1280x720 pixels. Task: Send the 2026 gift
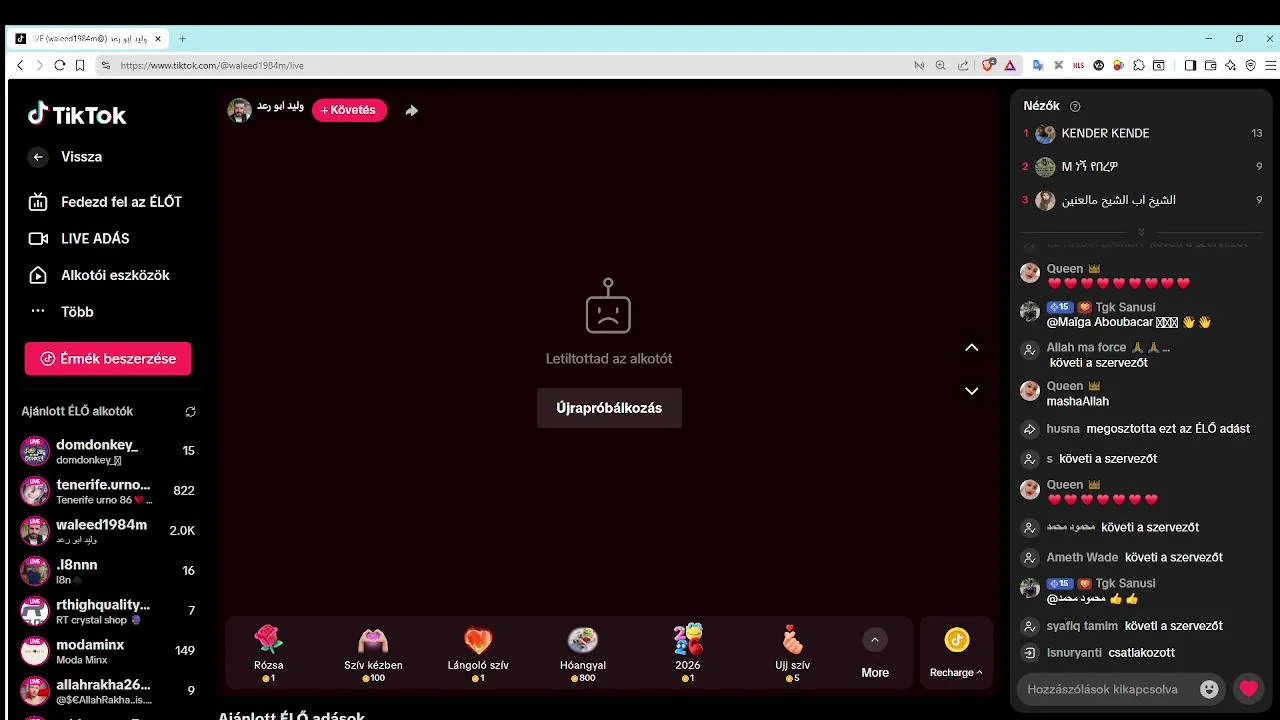[688, 653]
